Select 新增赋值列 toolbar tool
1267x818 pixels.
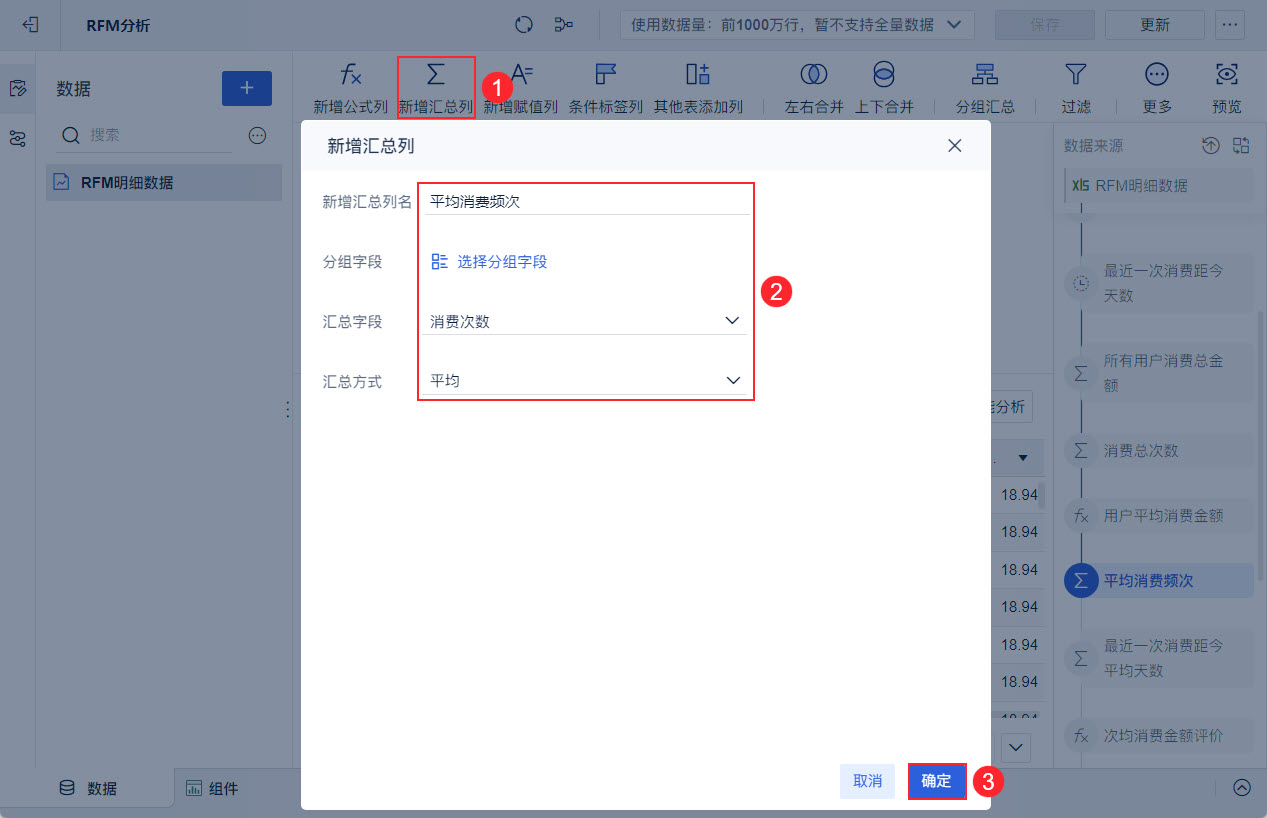[521, 88]
